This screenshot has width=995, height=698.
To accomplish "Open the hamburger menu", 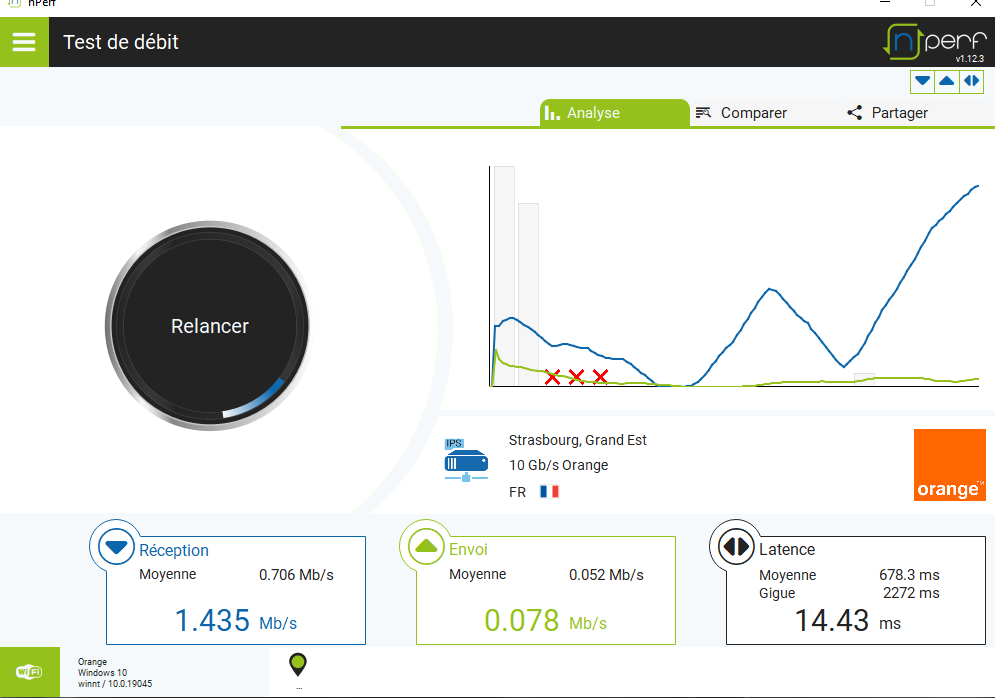I will point(24,42).
